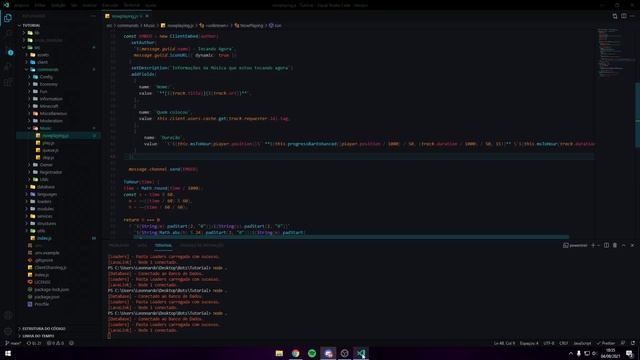The width and height of the screenshot is (640, 360).
Task: Open notifications bell in status bar
Action: point(633,343)
